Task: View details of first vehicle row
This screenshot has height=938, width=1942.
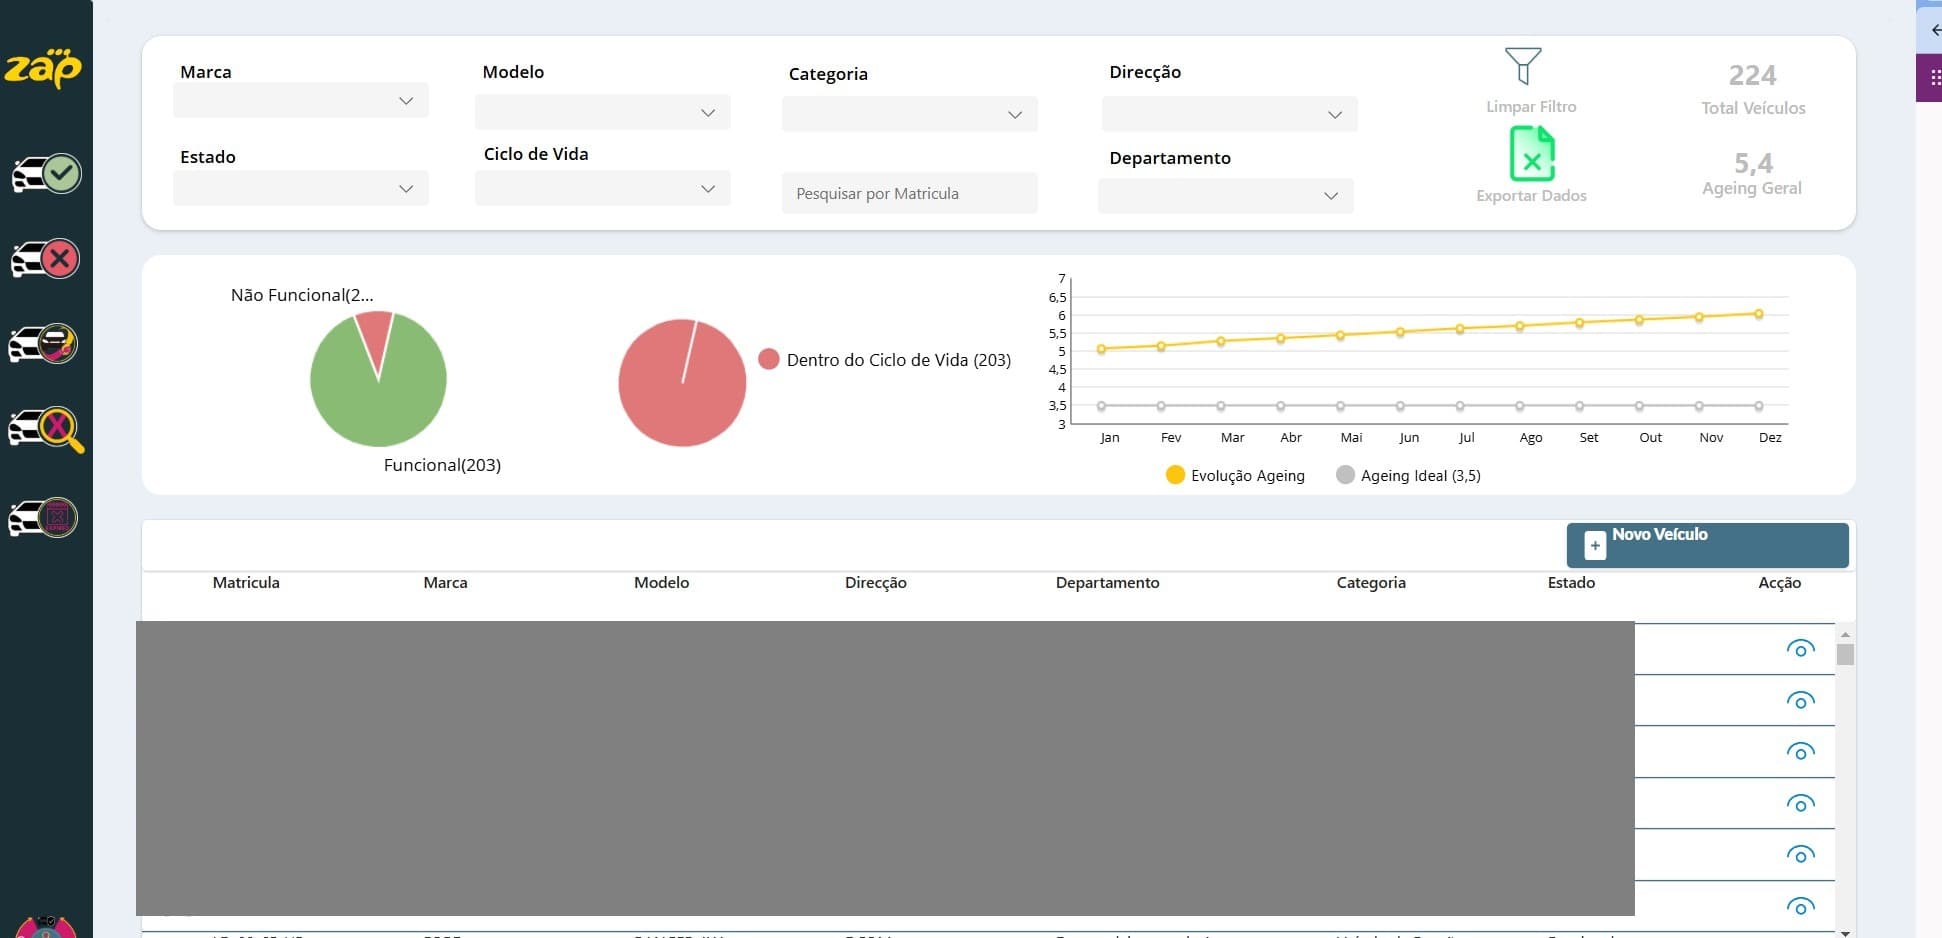Action: point(1800,649)
